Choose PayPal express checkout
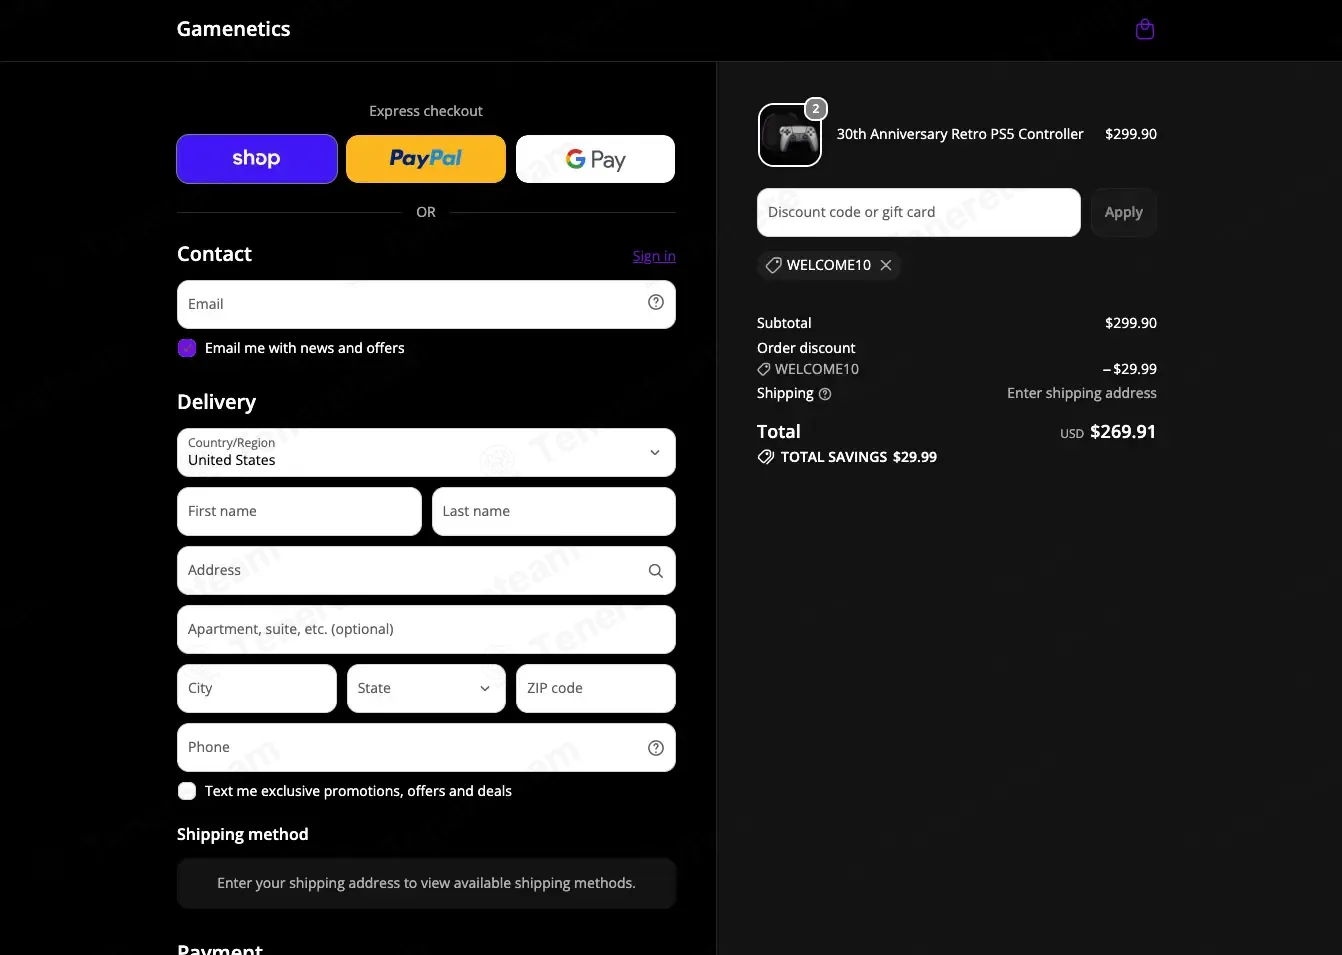Image resolution: width=1342 pixels, height=955 pixels. tap(426, 159)
